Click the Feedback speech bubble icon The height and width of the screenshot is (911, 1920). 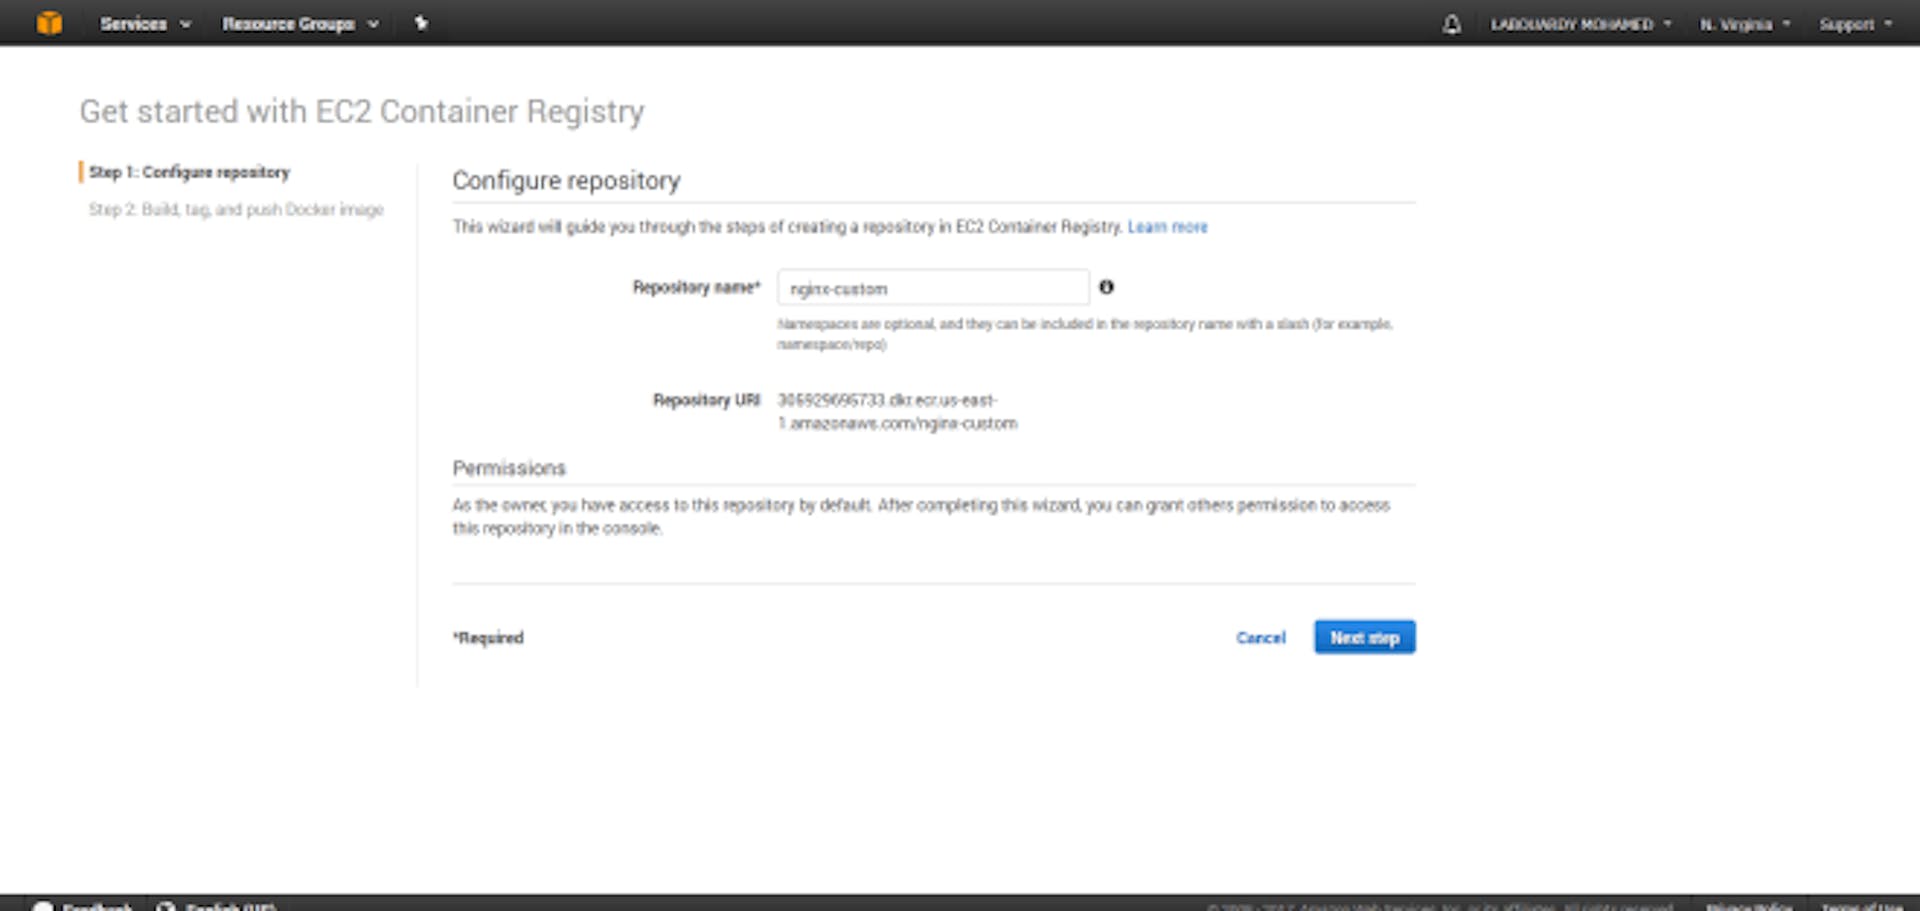(x=43, y=906)
